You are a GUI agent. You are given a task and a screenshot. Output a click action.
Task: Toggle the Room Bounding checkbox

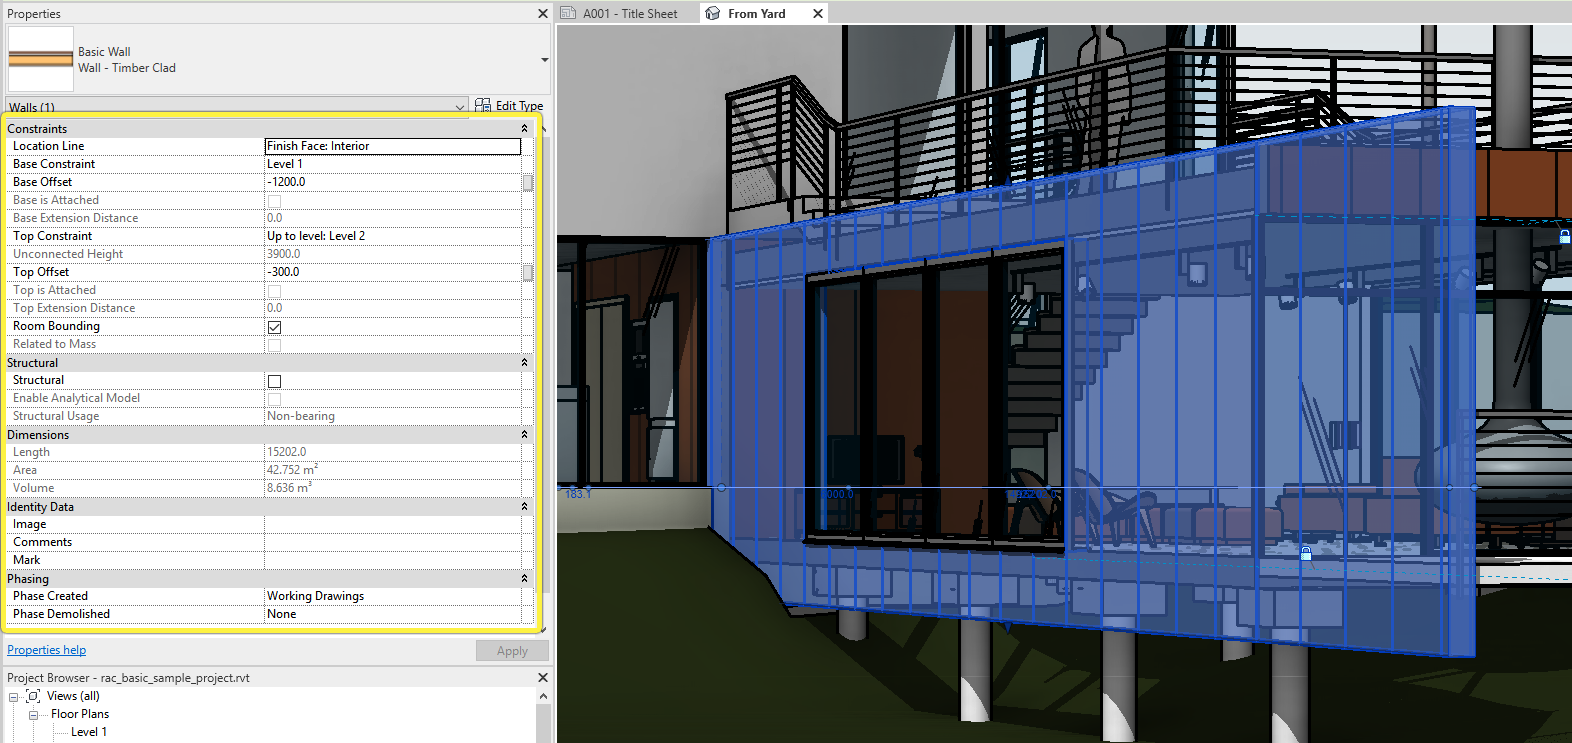274,327
